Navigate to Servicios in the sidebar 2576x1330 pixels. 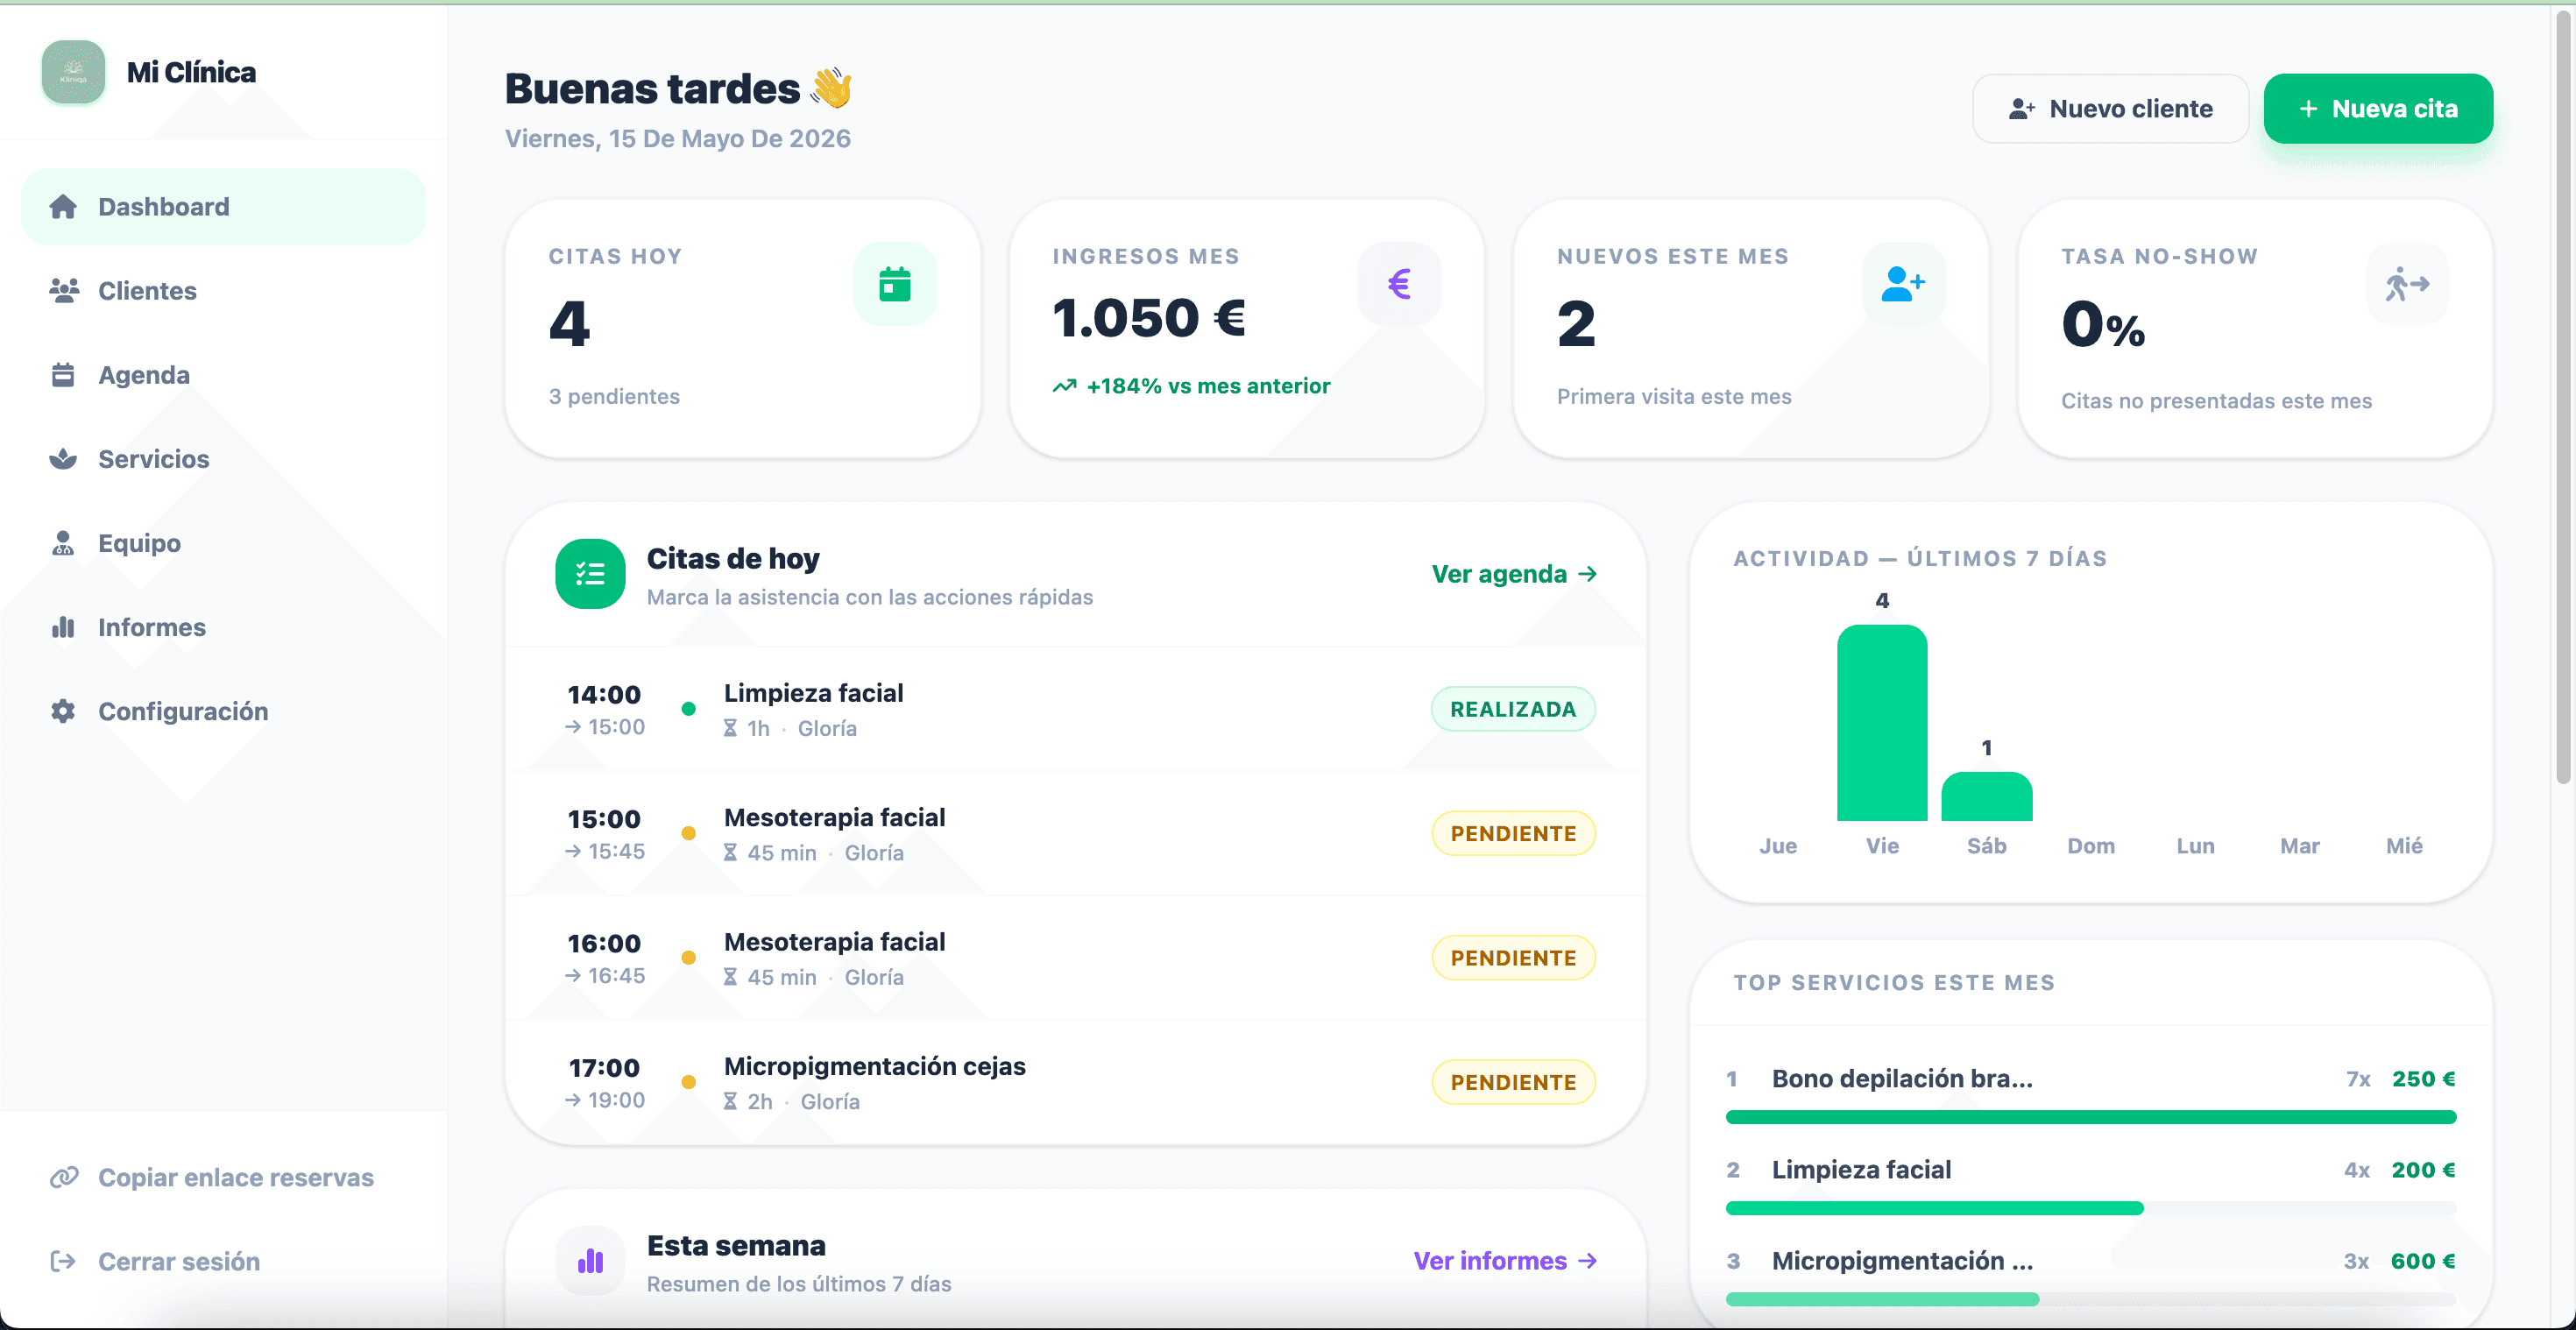click(223, 459)
